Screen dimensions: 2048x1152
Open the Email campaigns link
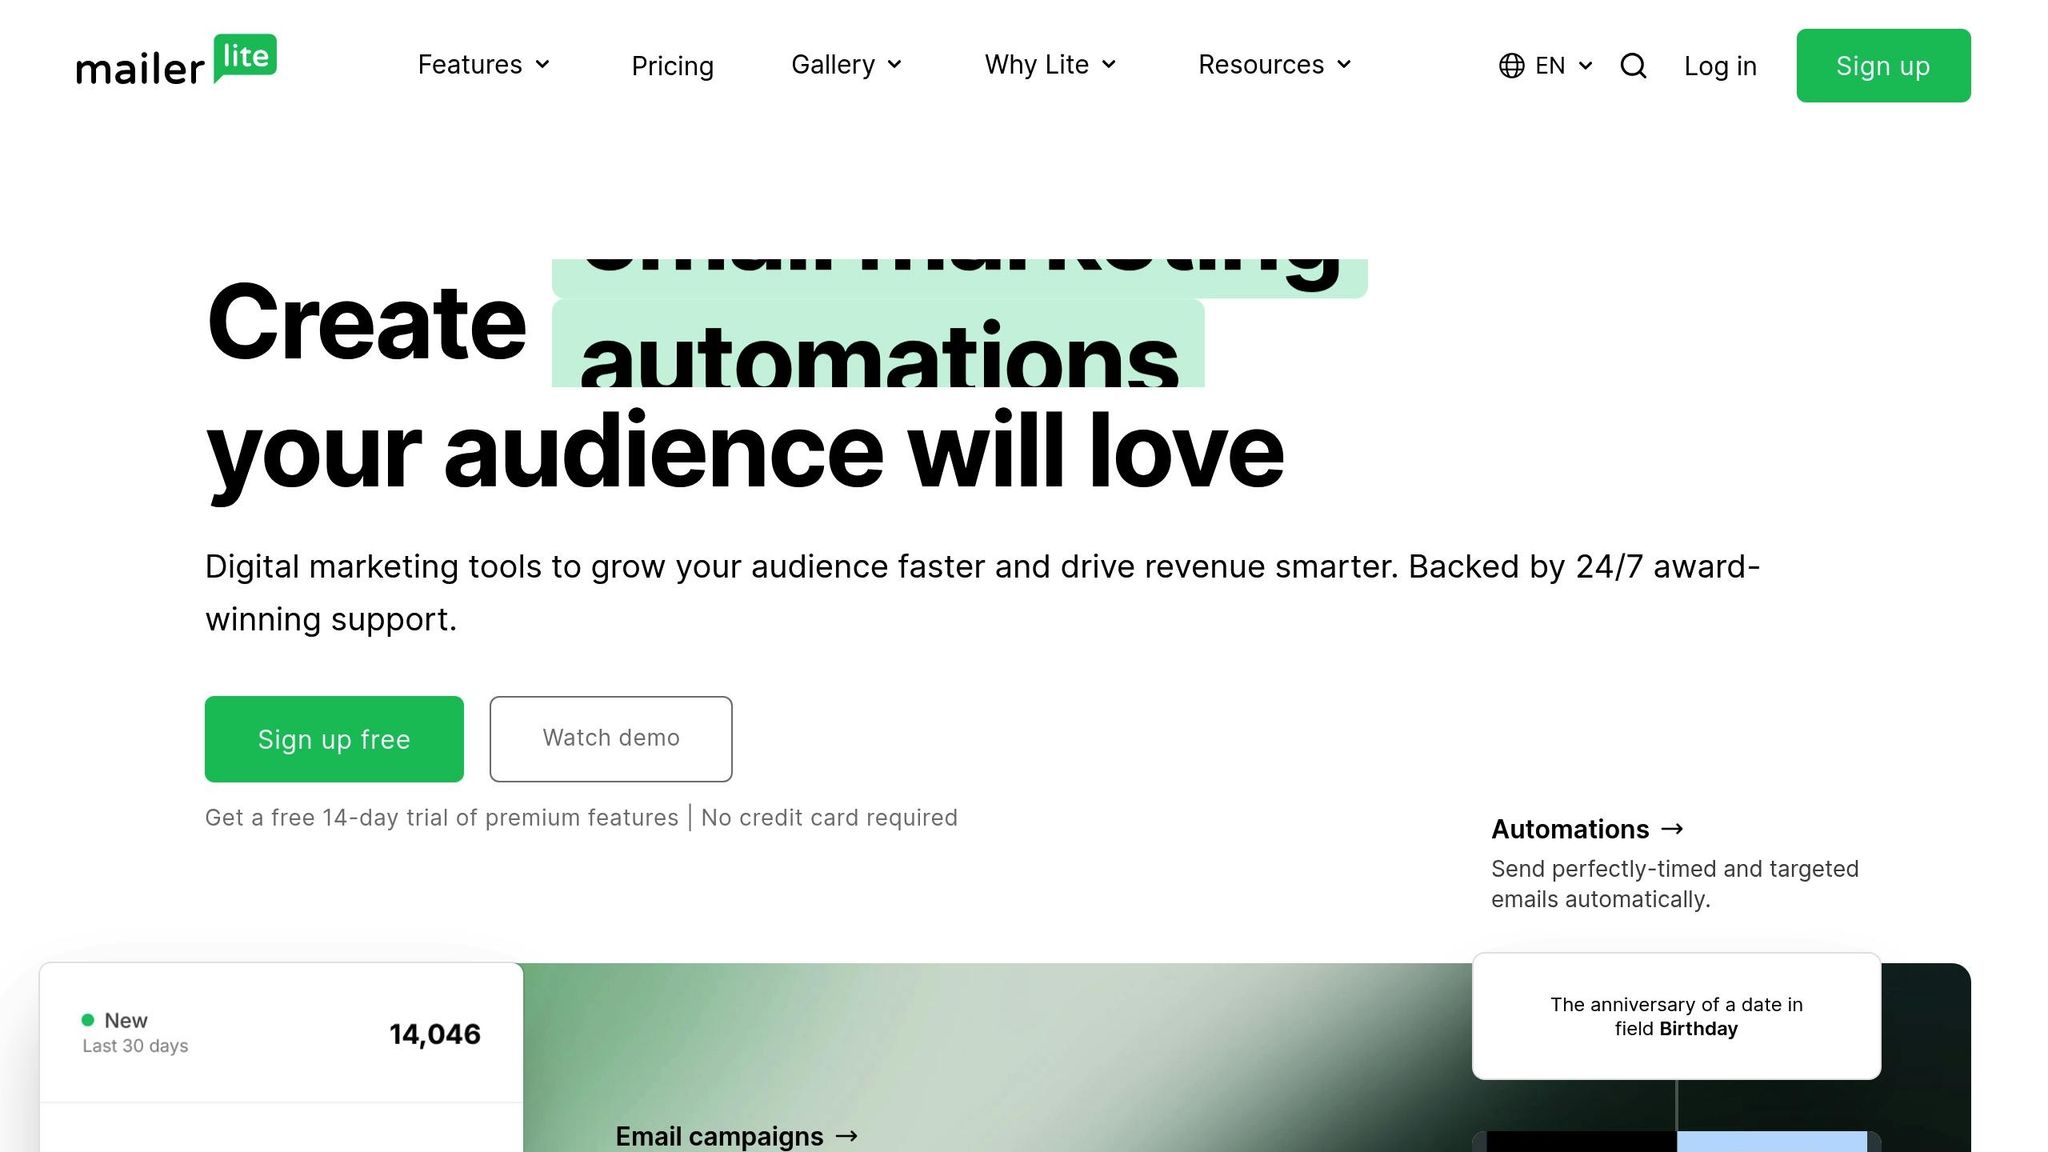click(x=719, y=1136)
